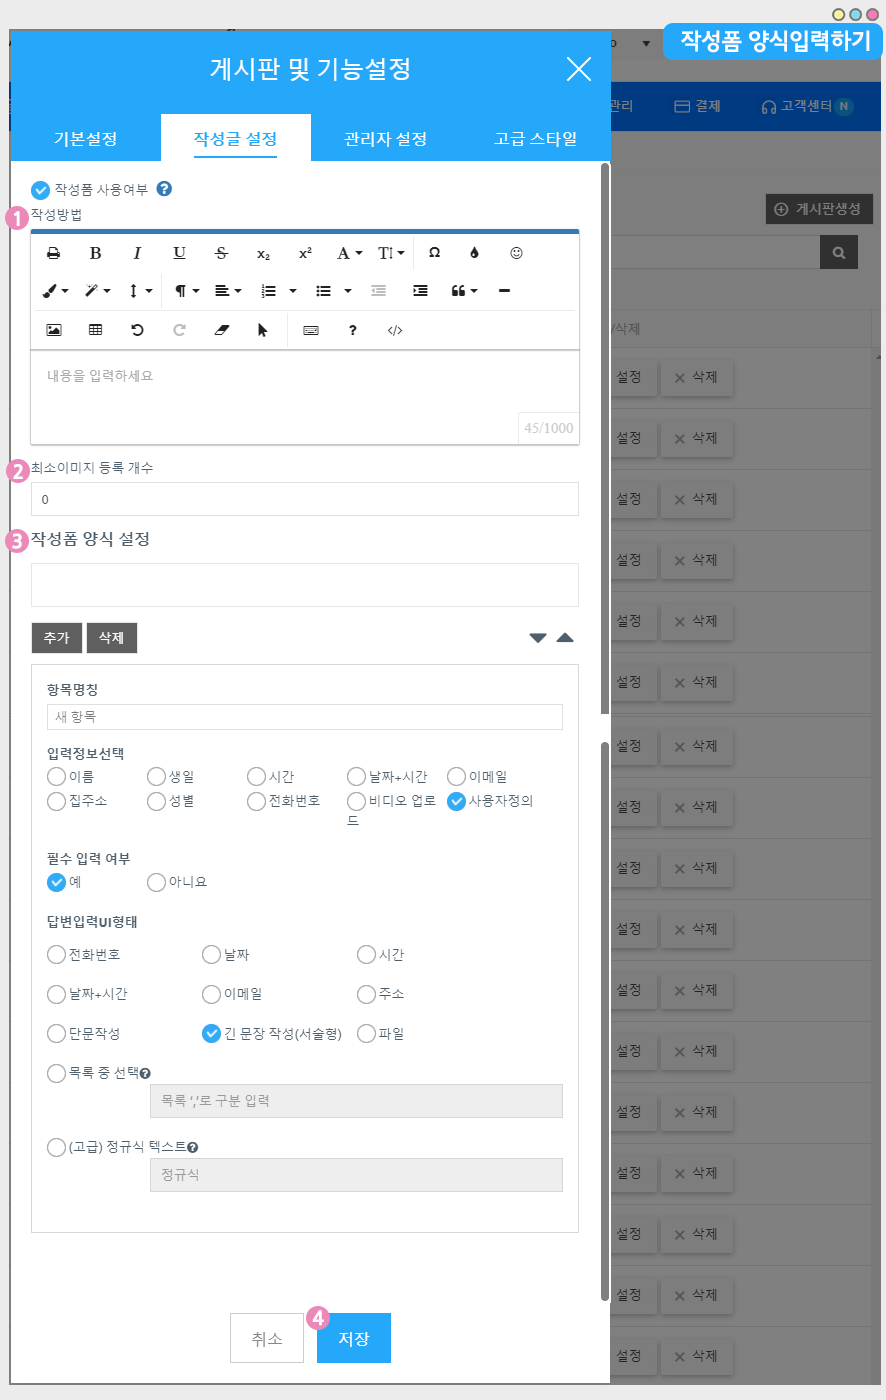886x1400 pixels.
Task: Switch to the 기본설정 tab
Action: (85, 139)
